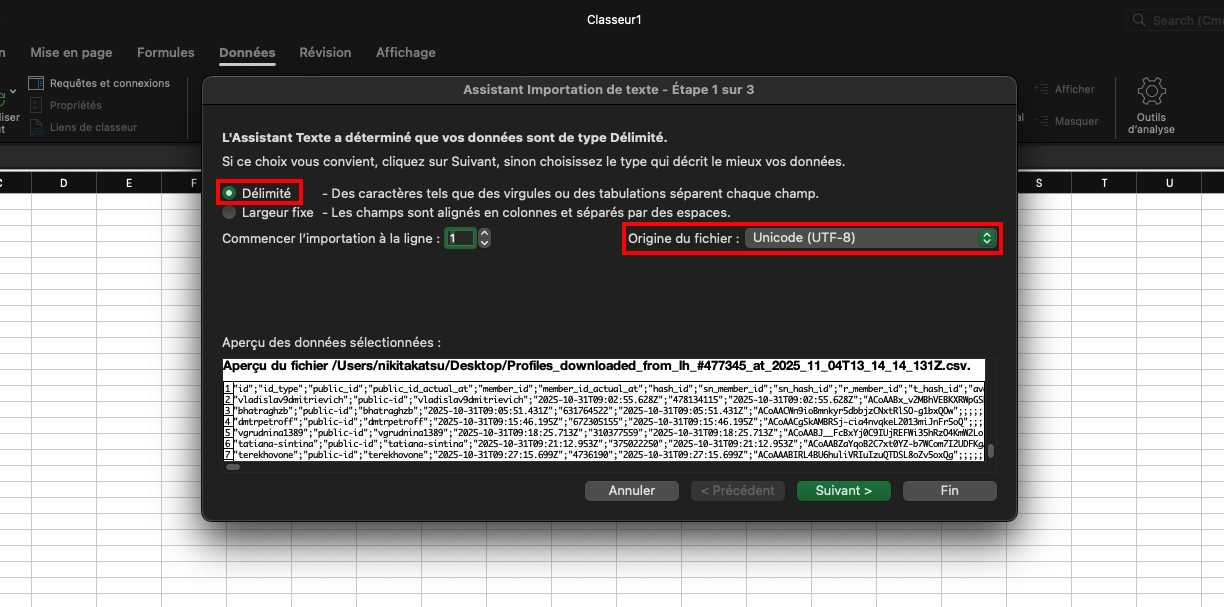Click the Suivant button
The width and height of the screenshot is (1224, 607).
(843, 490)
